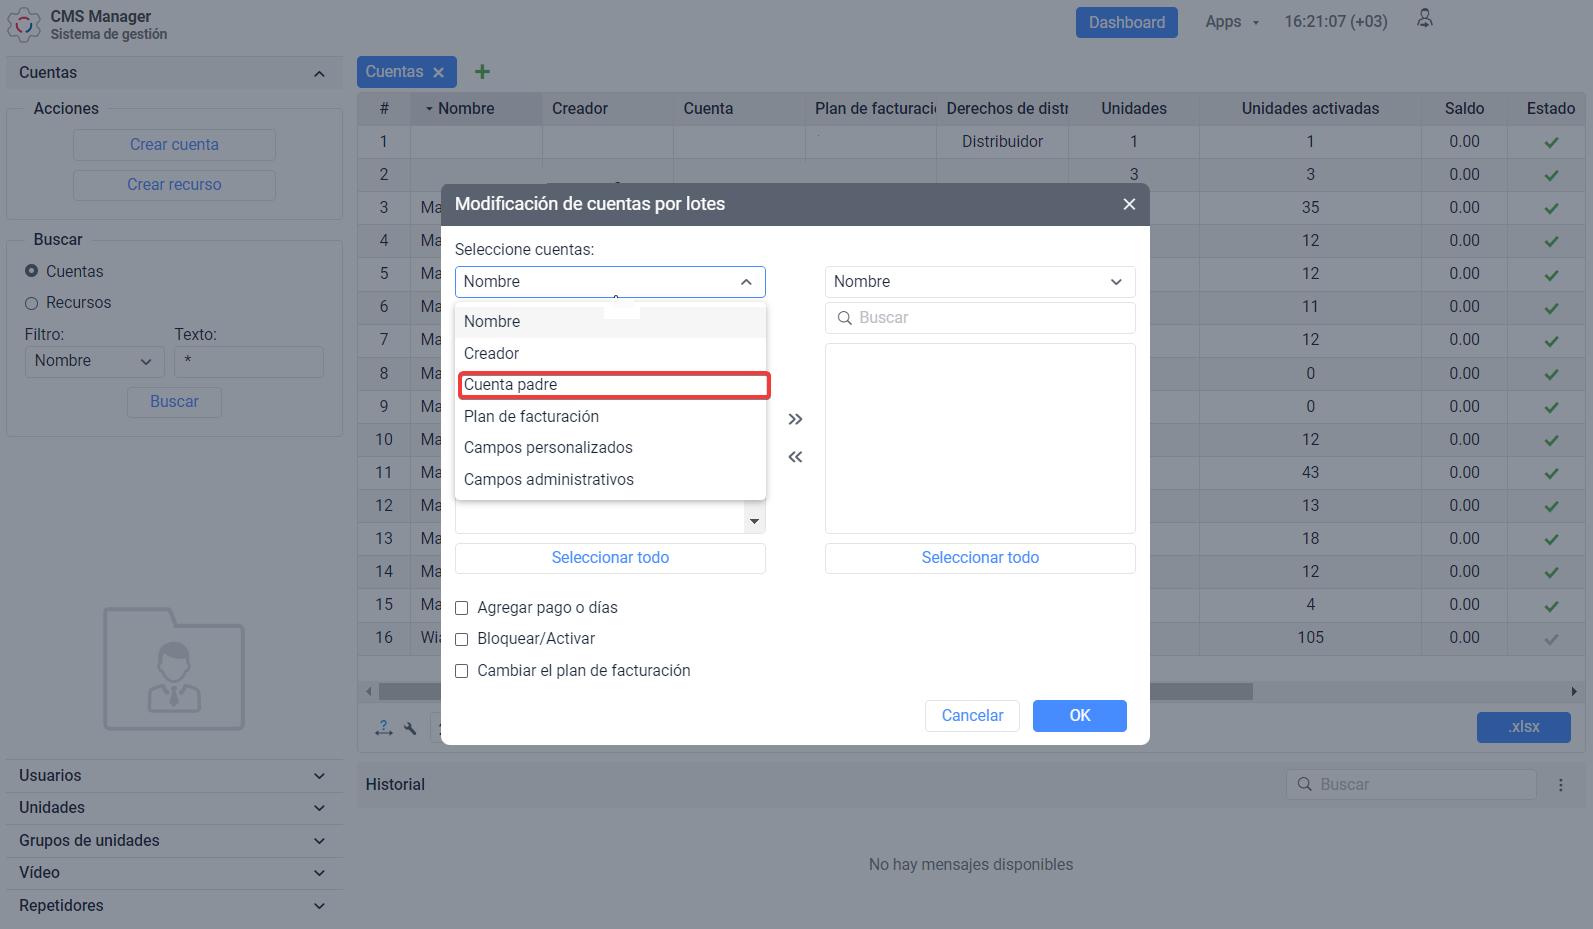
Task: Expand the Apps dropdown in header
Action: point(1232,22)
